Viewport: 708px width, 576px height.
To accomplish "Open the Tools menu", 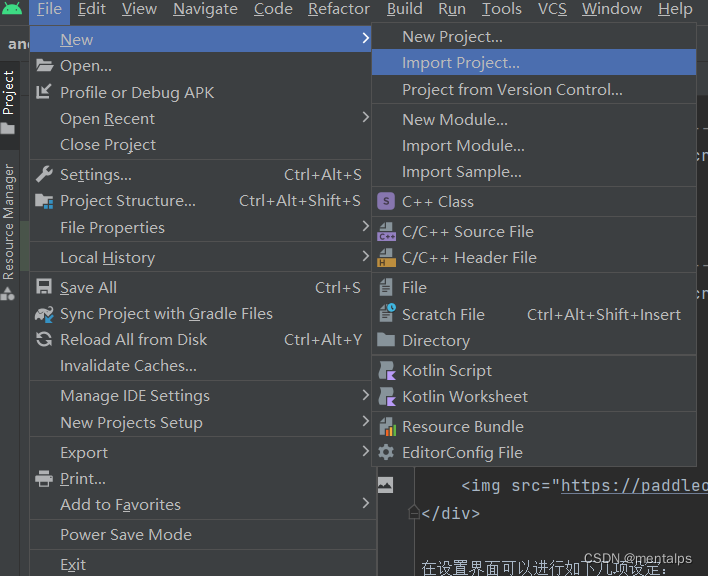I will point(502,9).
